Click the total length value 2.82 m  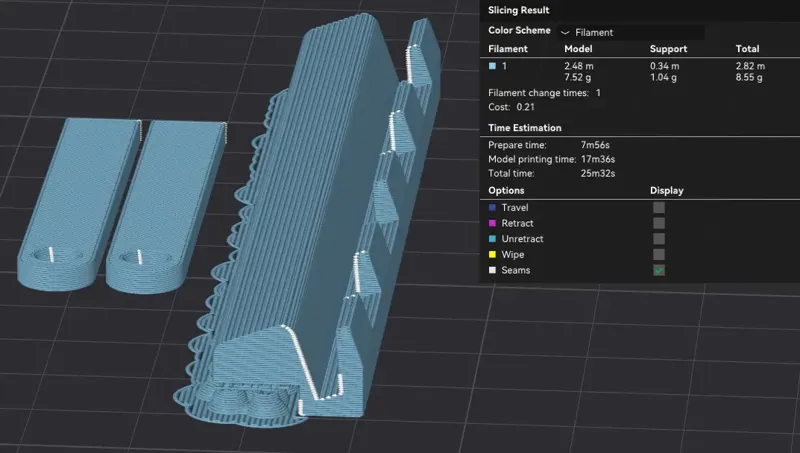coord(750,66)
